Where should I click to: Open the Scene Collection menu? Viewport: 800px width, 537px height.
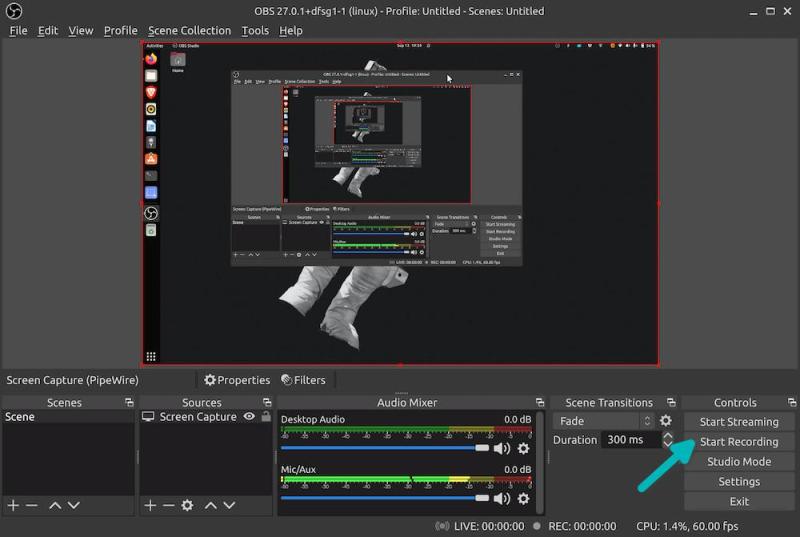tap(189, 30)
